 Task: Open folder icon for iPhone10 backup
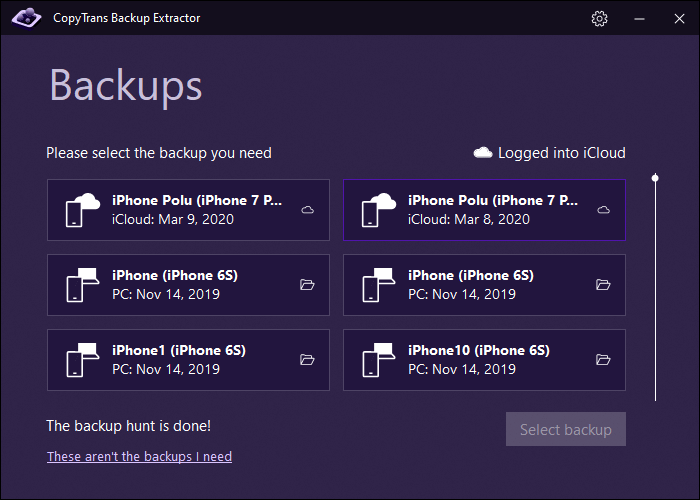click(603, 360)
